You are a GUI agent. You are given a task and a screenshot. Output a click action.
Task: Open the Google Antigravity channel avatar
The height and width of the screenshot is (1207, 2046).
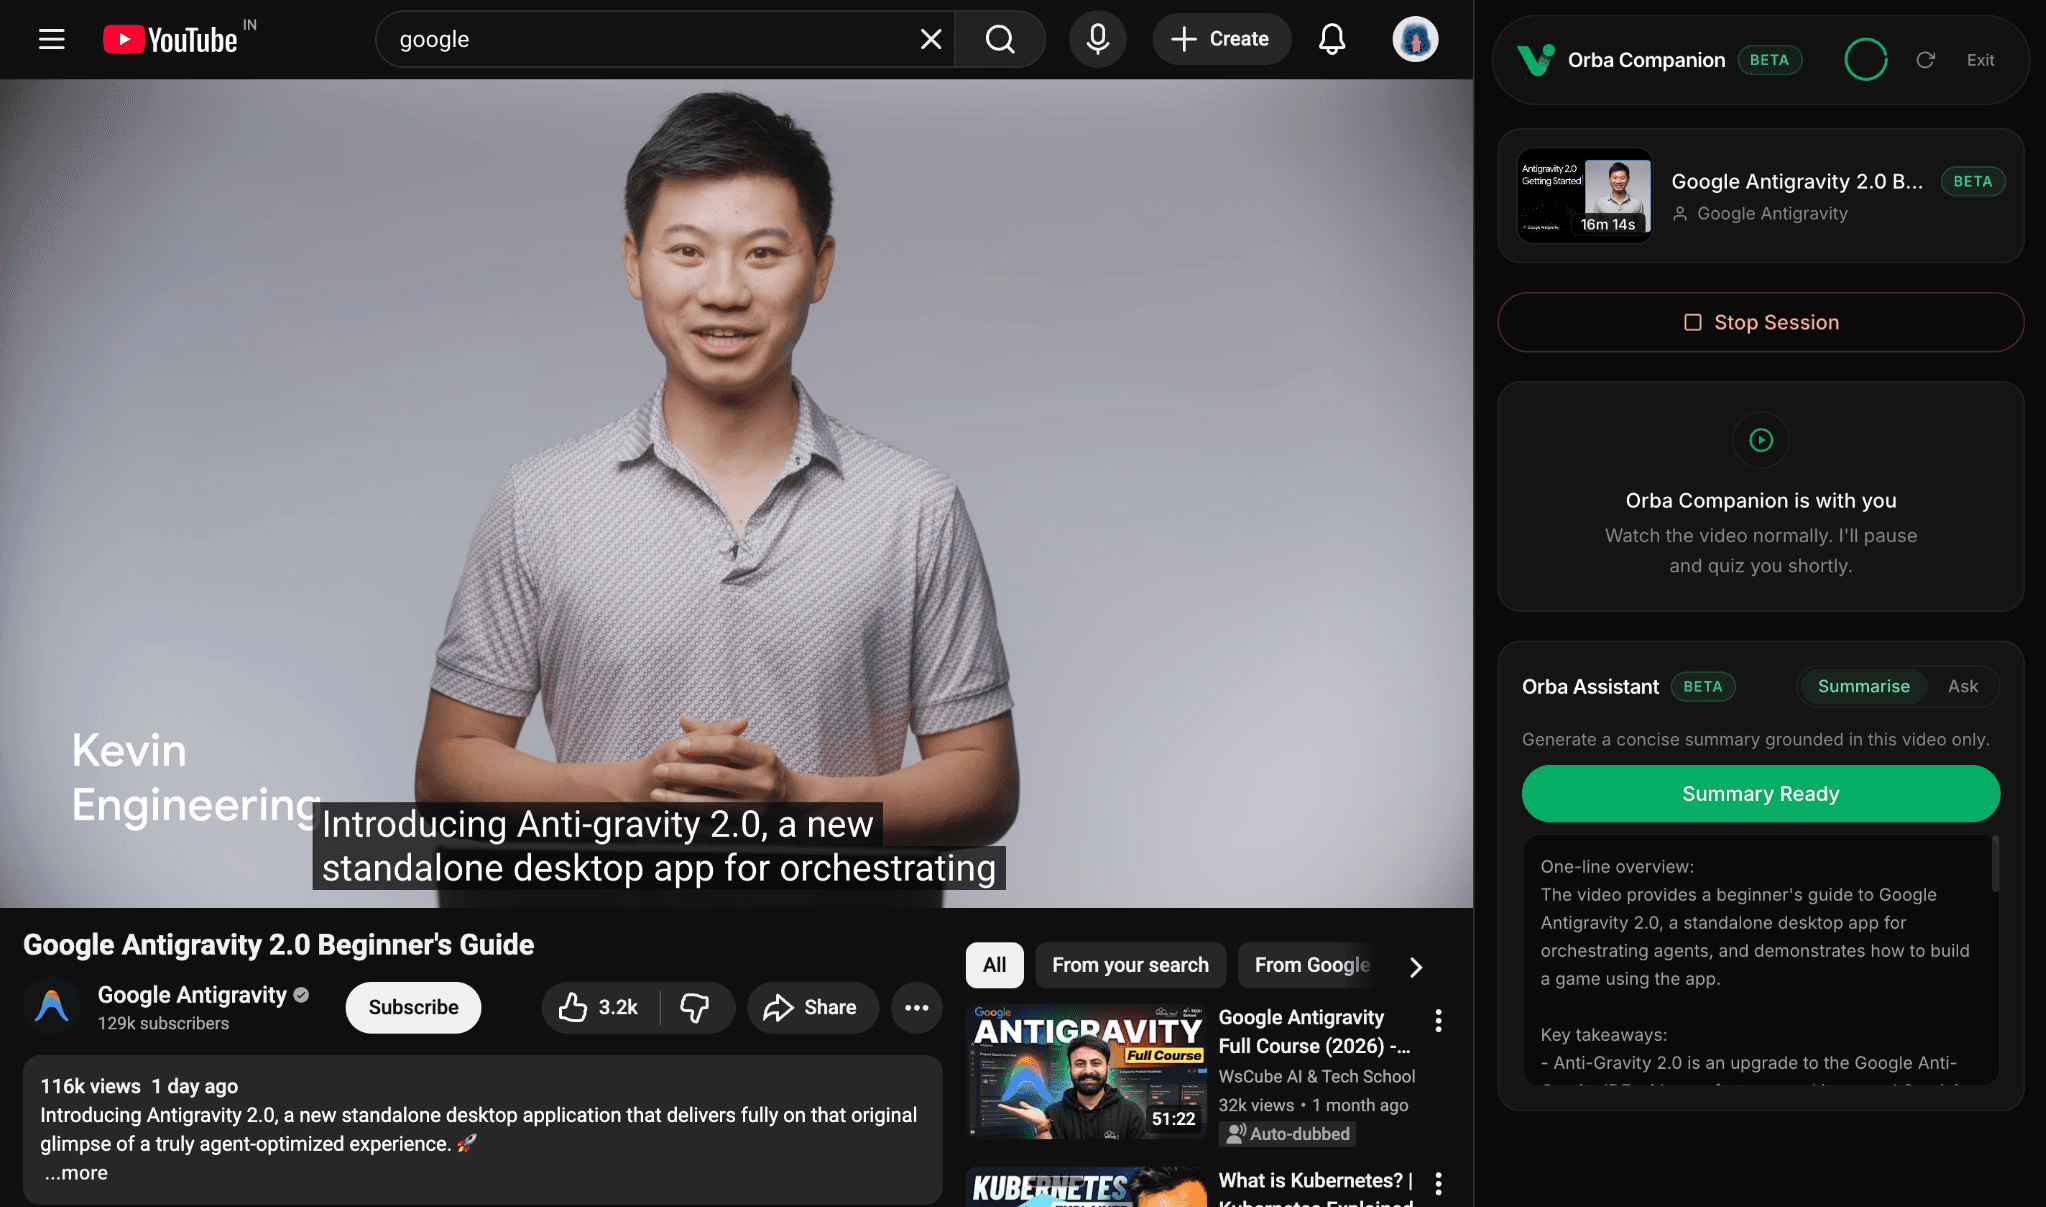52,1007
